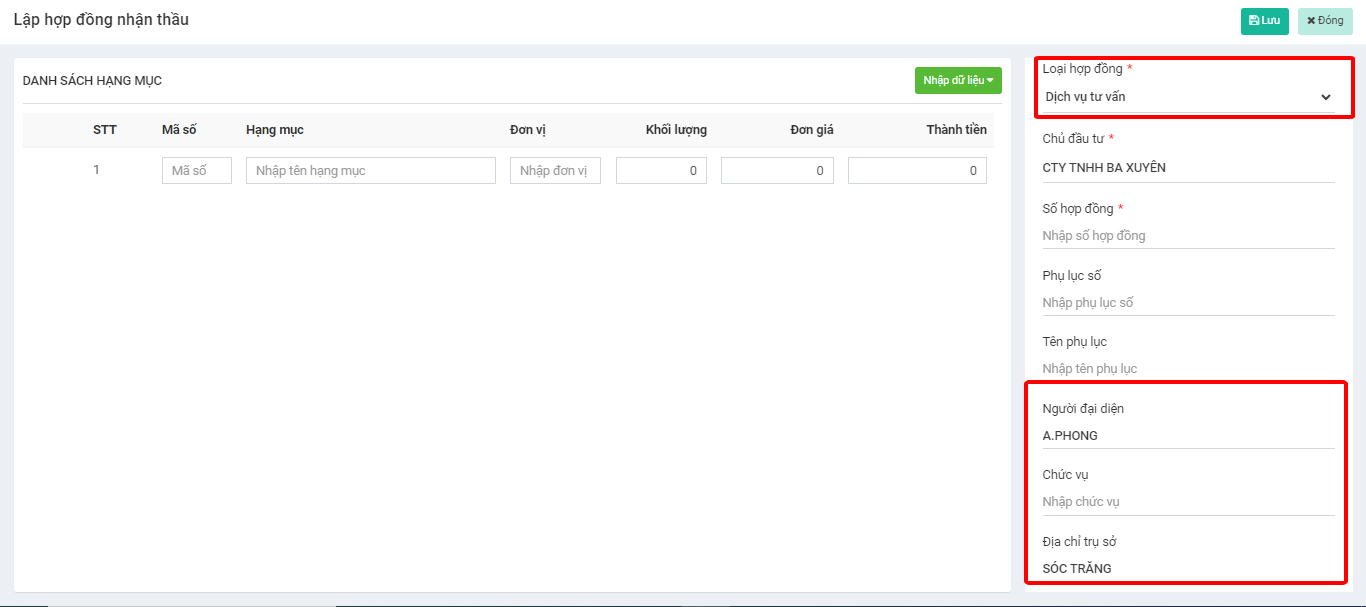Select the Phụ lục số input
This screenshot has height=607, width=1366.
(x=1187, y=303)
